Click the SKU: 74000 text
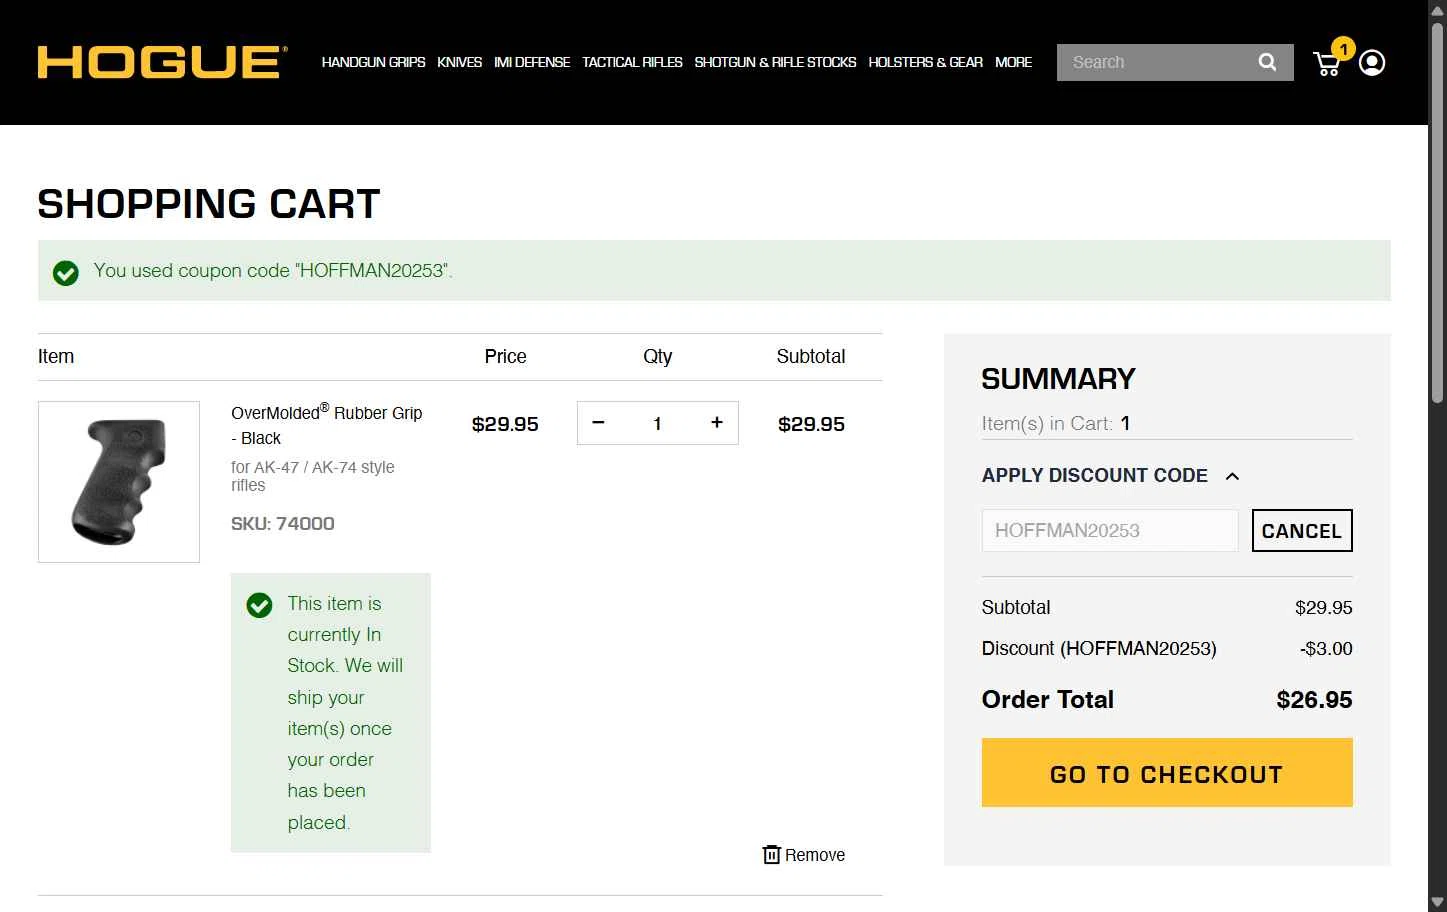Screen dimensions: 1447x912 (283, 524)
